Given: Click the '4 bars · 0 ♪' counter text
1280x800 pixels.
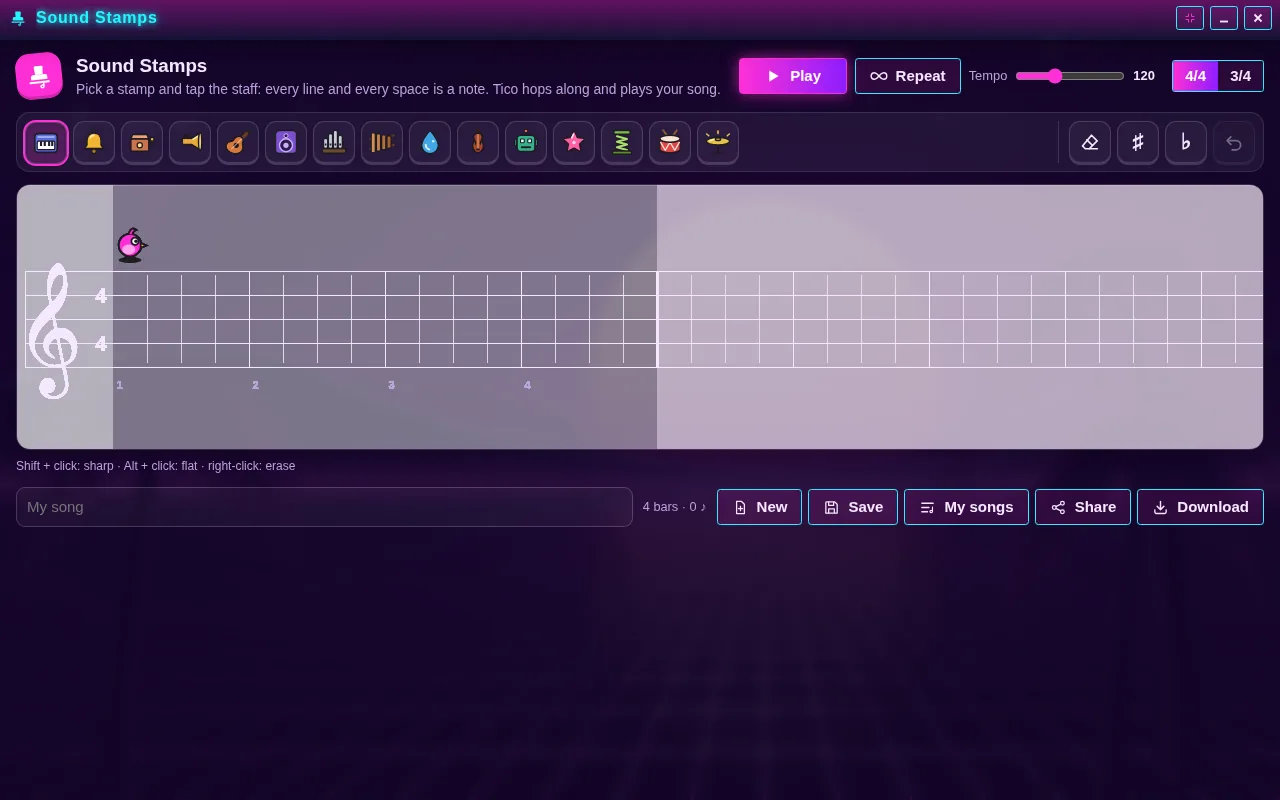Looking at the screenshot, I should [x=674, y=507].
